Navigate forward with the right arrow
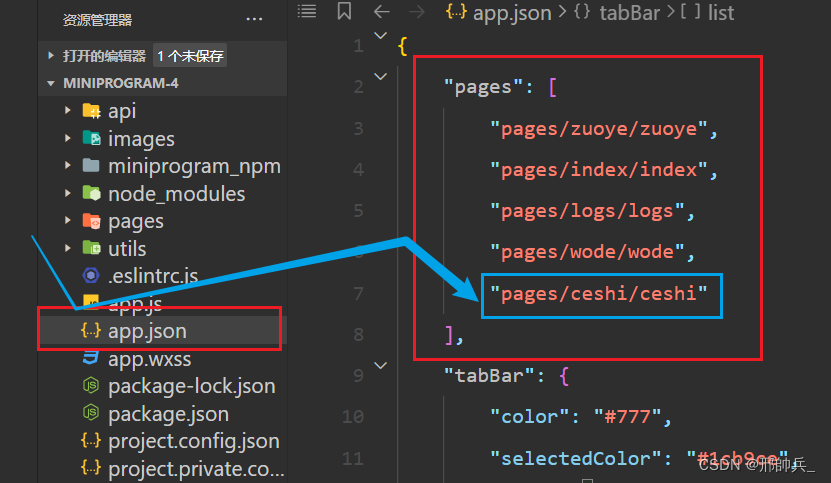This screenshot has height=483, width=831. 417,11
